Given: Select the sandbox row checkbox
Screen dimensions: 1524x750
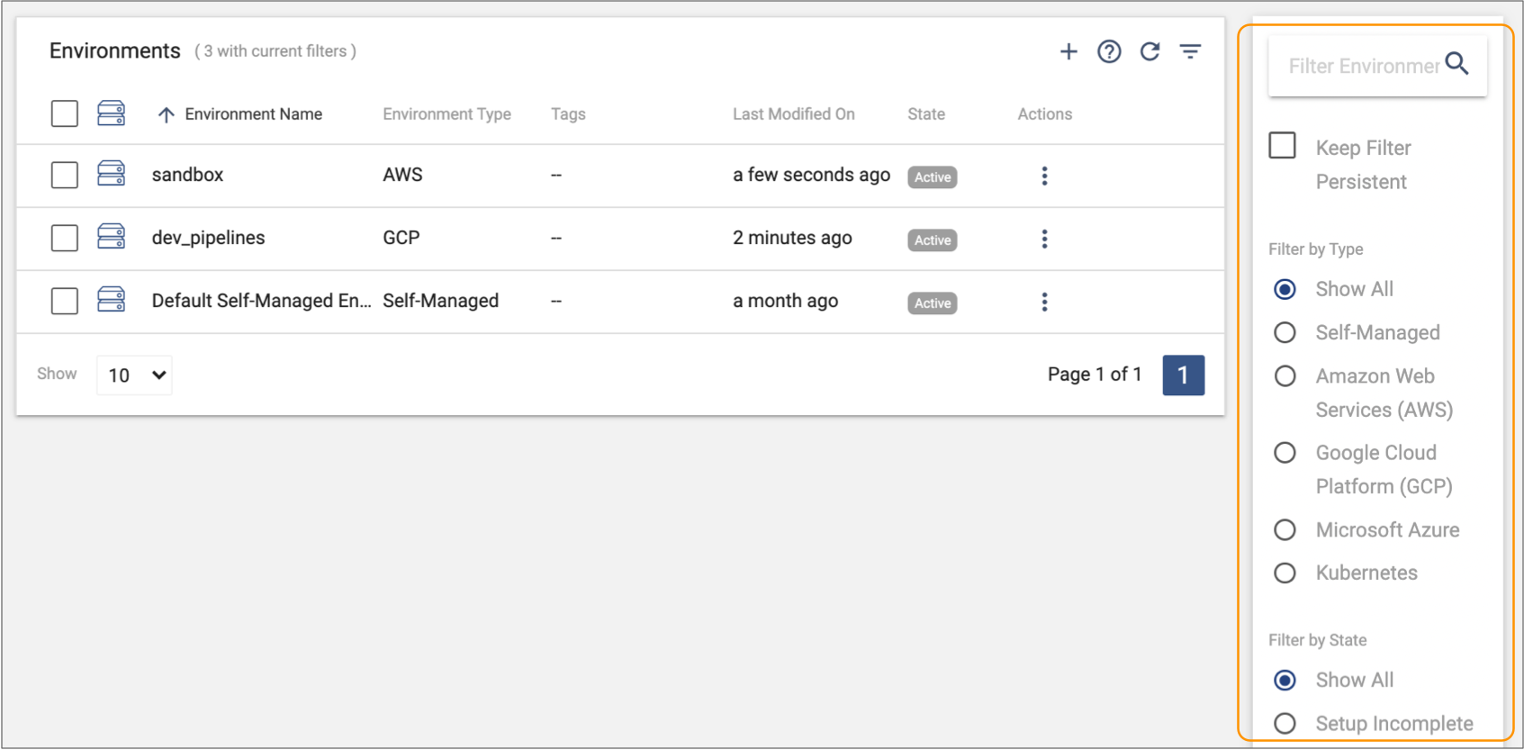Looking at the screenshot, I should pyautogui.click(x=64, y=176).
